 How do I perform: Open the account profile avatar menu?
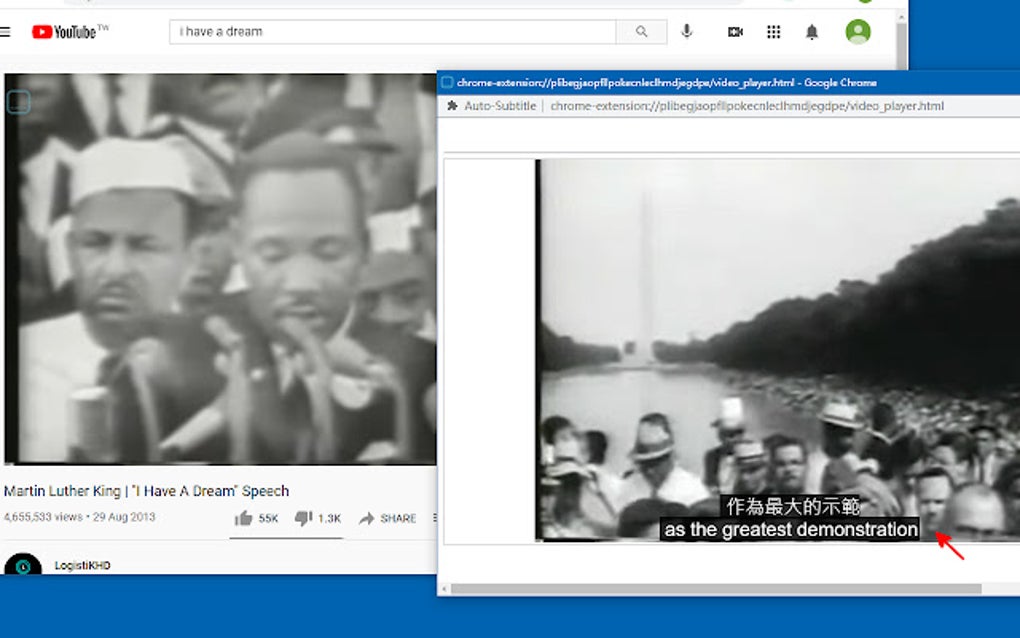(857, 31)
